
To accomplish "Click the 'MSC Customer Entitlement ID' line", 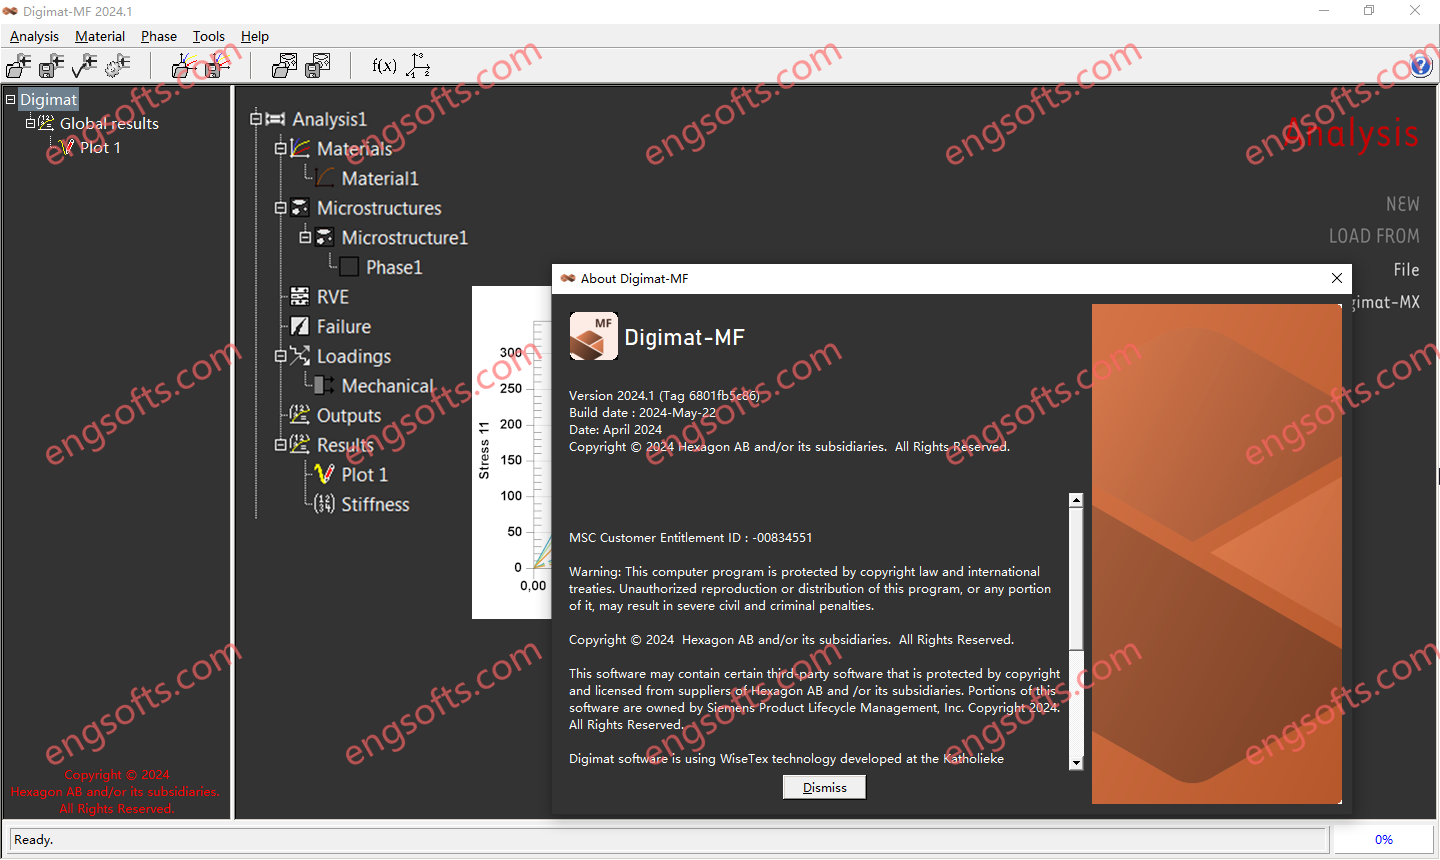I will (x=690, y=538).
